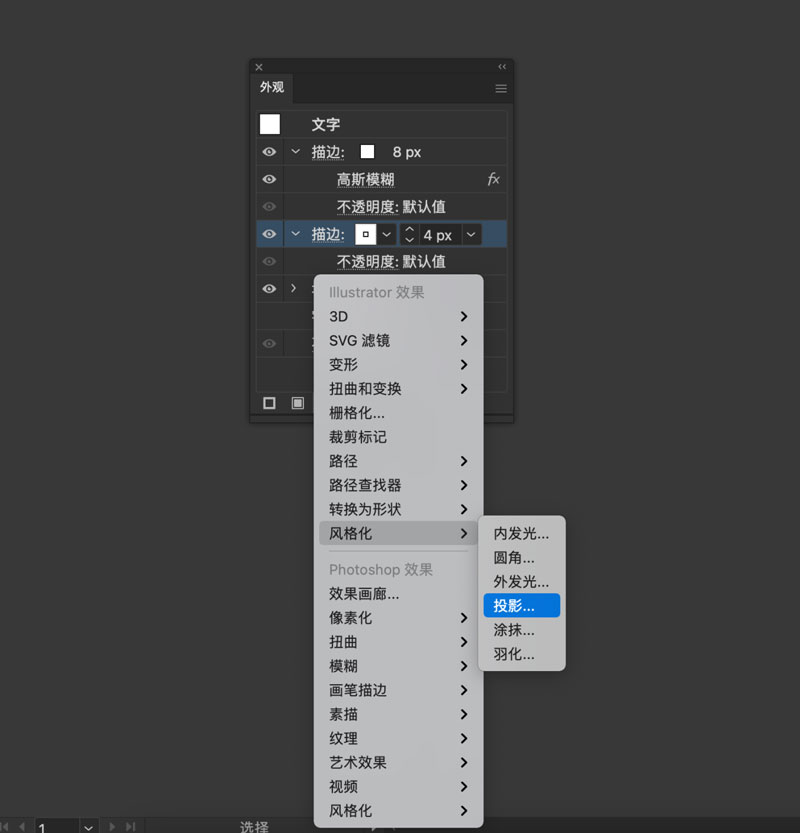800x833 pixels.
Task: Open the stroke color dropdown arrow
Action: (386, 234)
